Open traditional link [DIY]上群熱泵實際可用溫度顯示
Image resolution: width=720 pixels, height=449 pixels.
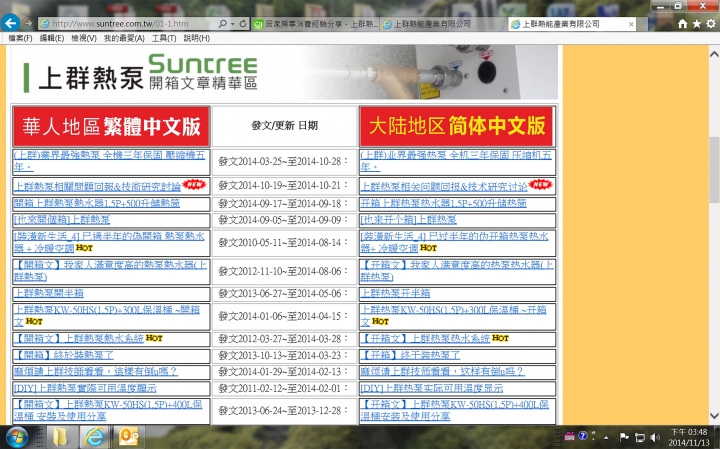[85, 388]
